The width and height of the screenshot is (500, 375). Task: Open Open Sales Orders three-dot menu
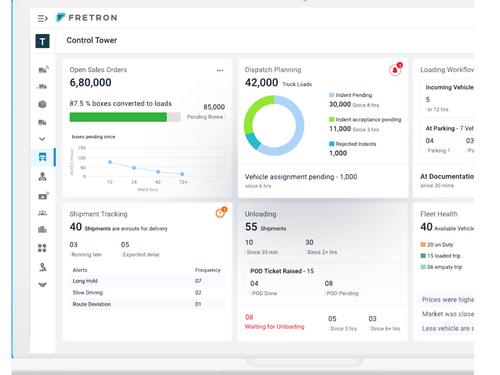(220, 70)
